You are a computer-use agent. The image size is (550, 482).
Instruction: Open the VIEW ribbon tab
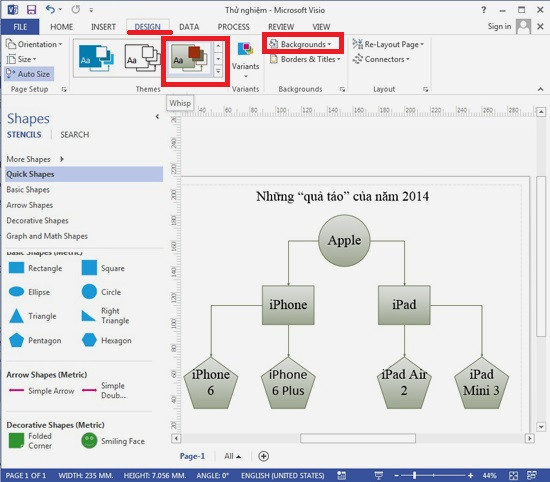pos(321,27)
